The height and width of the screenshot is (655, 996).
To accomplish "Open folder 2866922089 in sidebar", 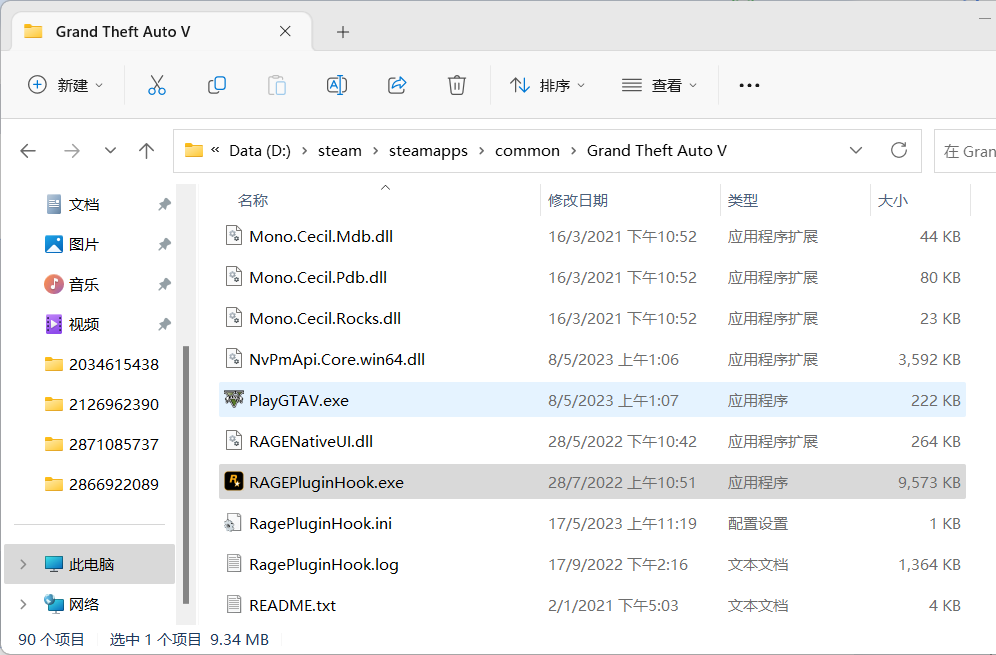I will tap(102, 485).
